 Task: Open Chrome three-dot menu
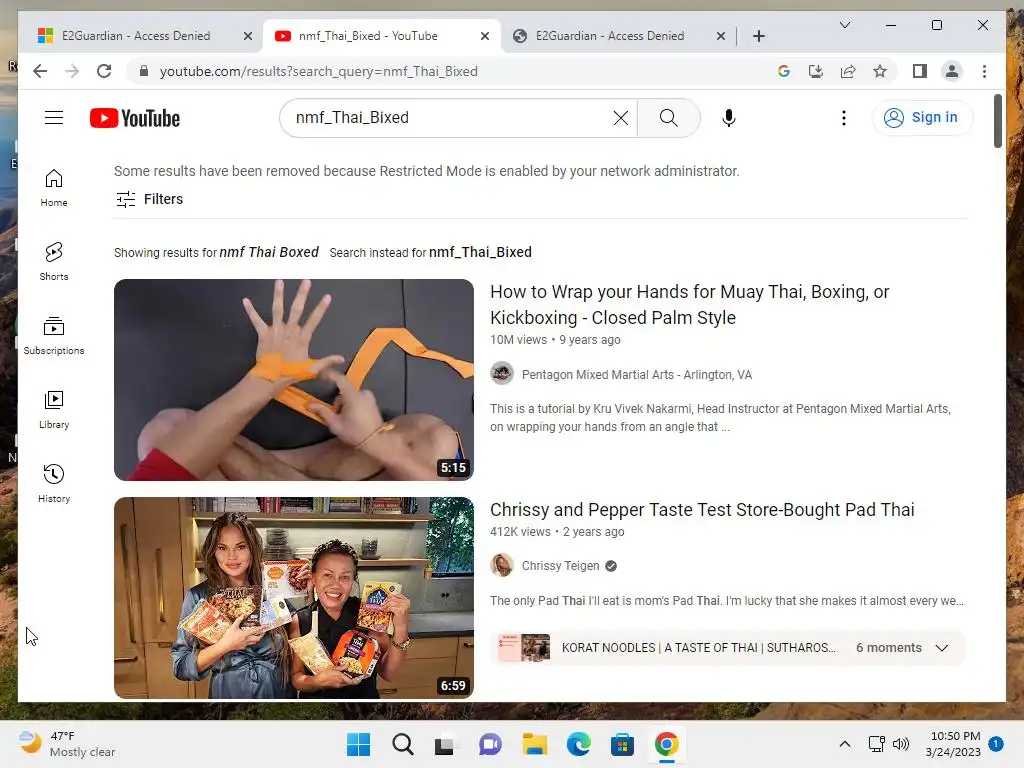[984, 71]
